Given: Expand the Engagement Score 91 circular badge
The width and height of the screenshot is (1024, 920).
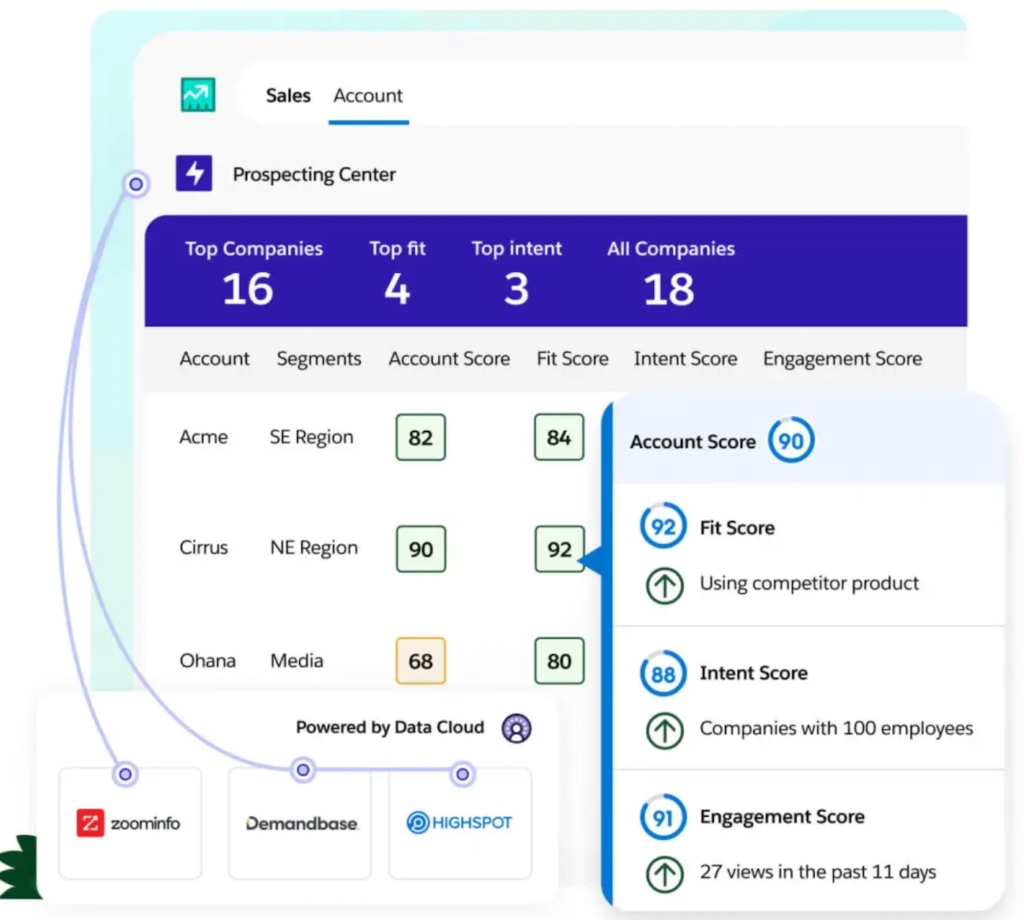Looking at the screenshot, I should tap(662, 817).
